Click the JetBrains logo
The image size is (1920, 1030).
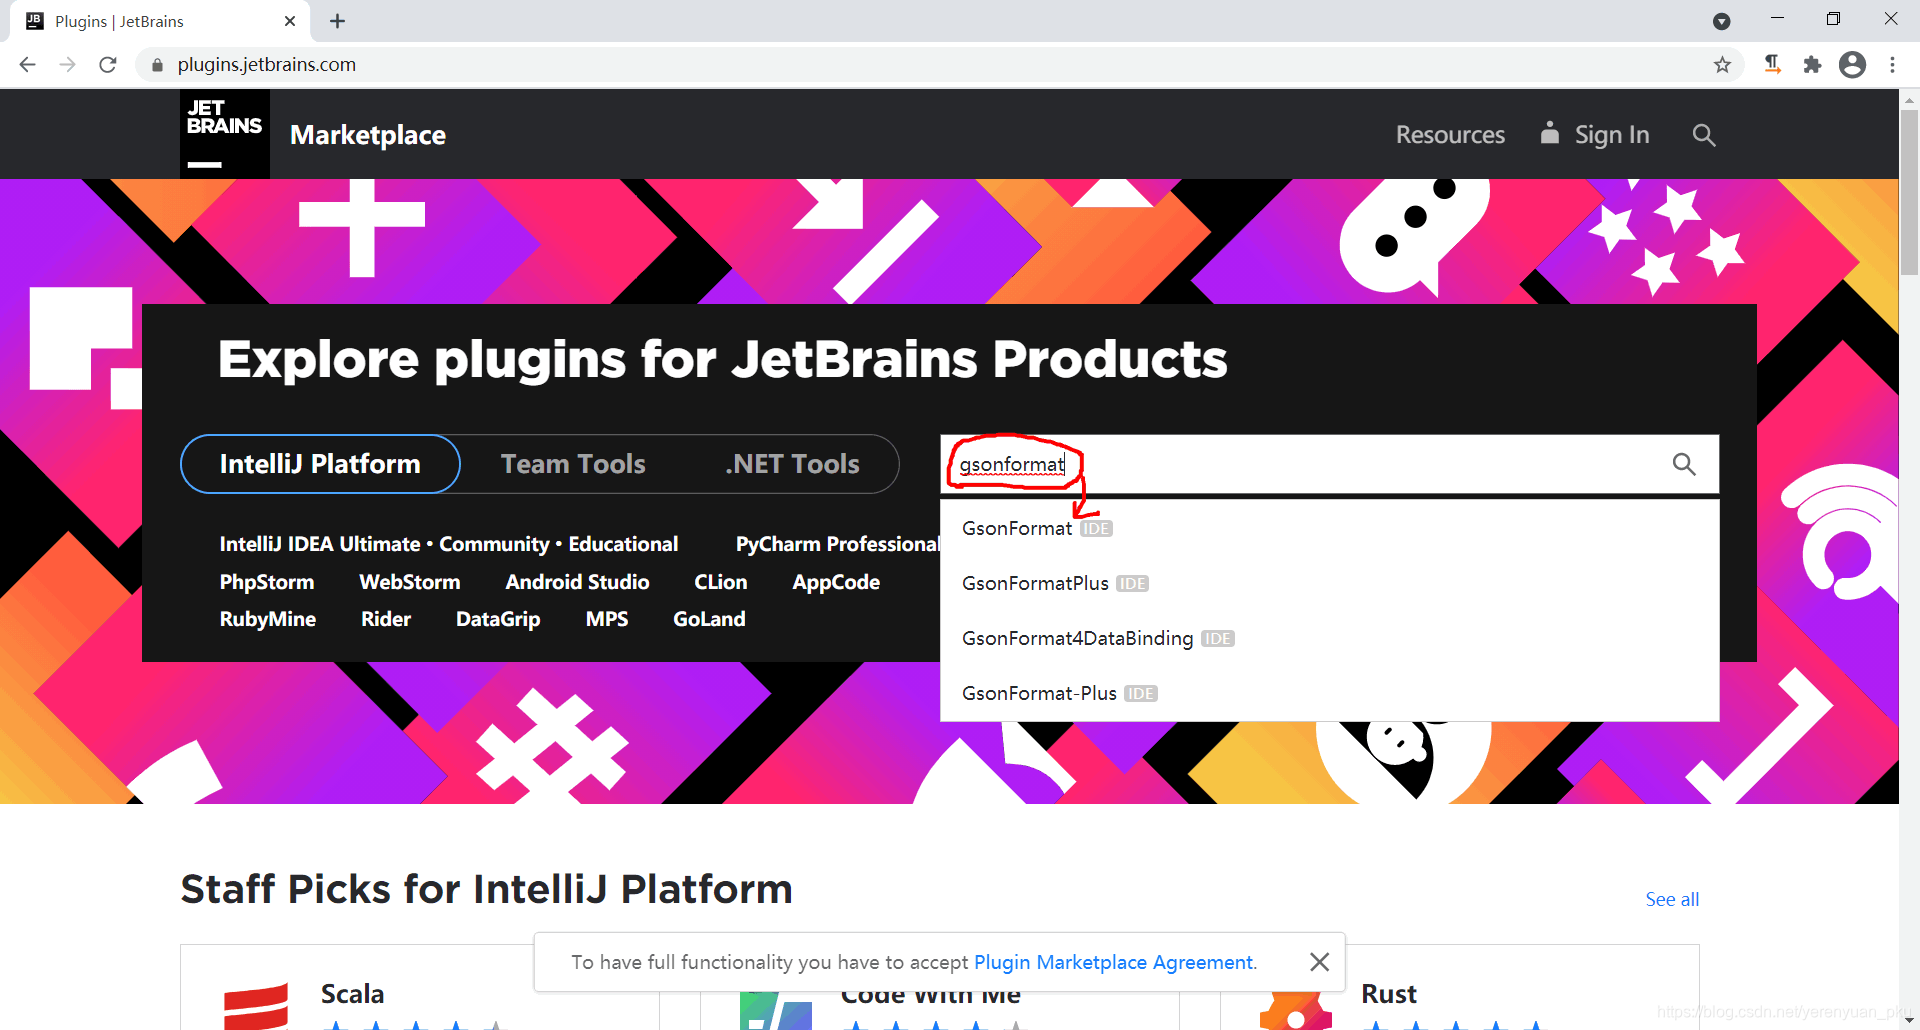225,134
